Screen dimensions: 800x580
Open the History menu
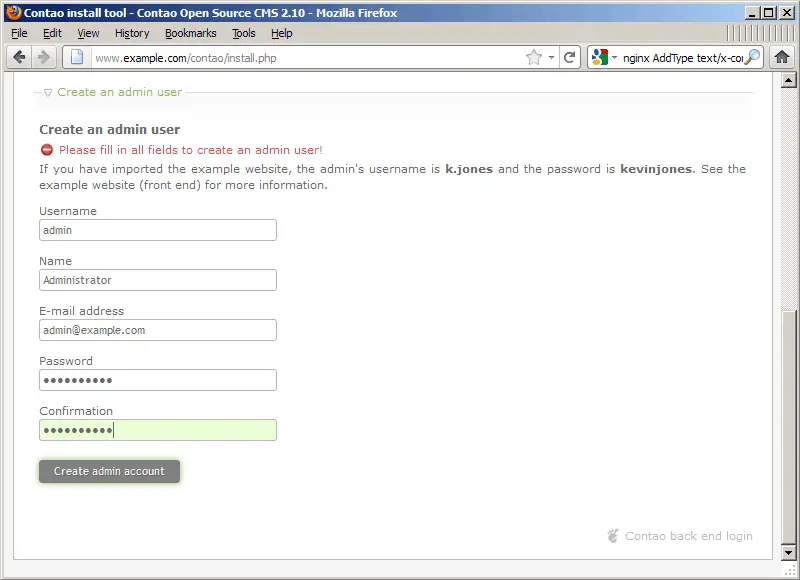[x=132, y=33]
